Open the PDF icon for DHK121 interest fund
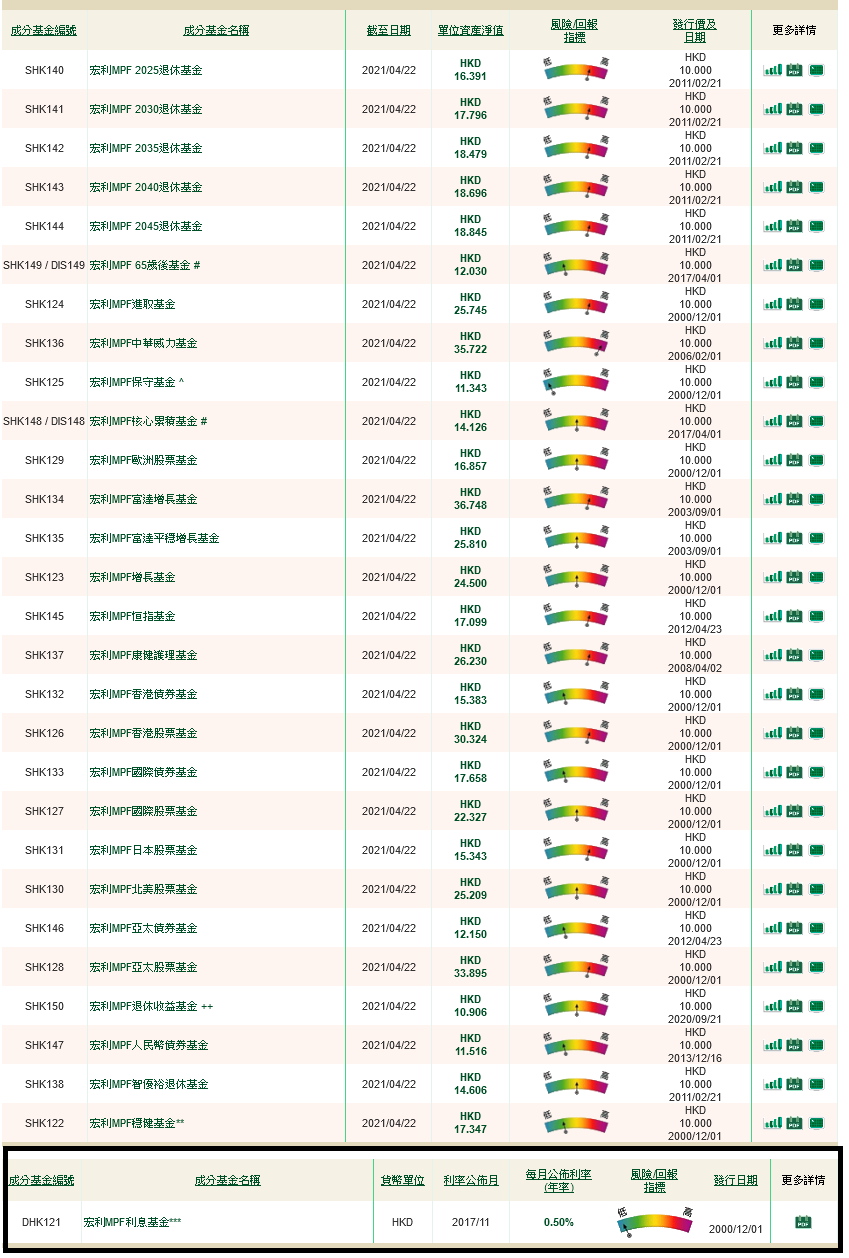This screenshot has height=1258, width=849. [x=803, y=1221]
